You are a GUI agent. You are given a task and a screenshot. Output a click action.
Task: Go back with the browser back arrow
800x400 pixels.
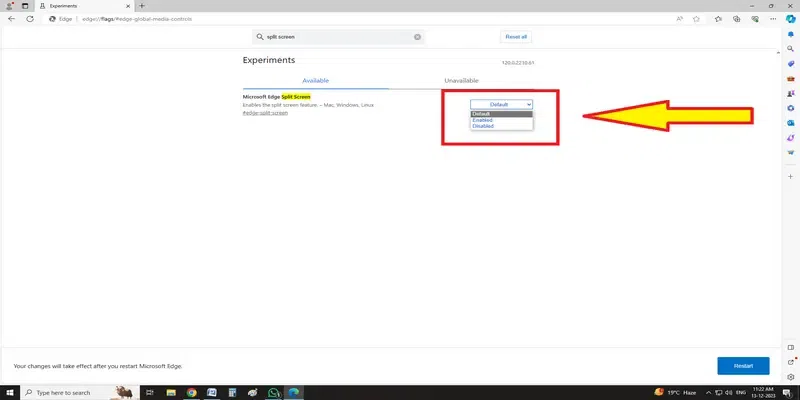tap(11, 19)
